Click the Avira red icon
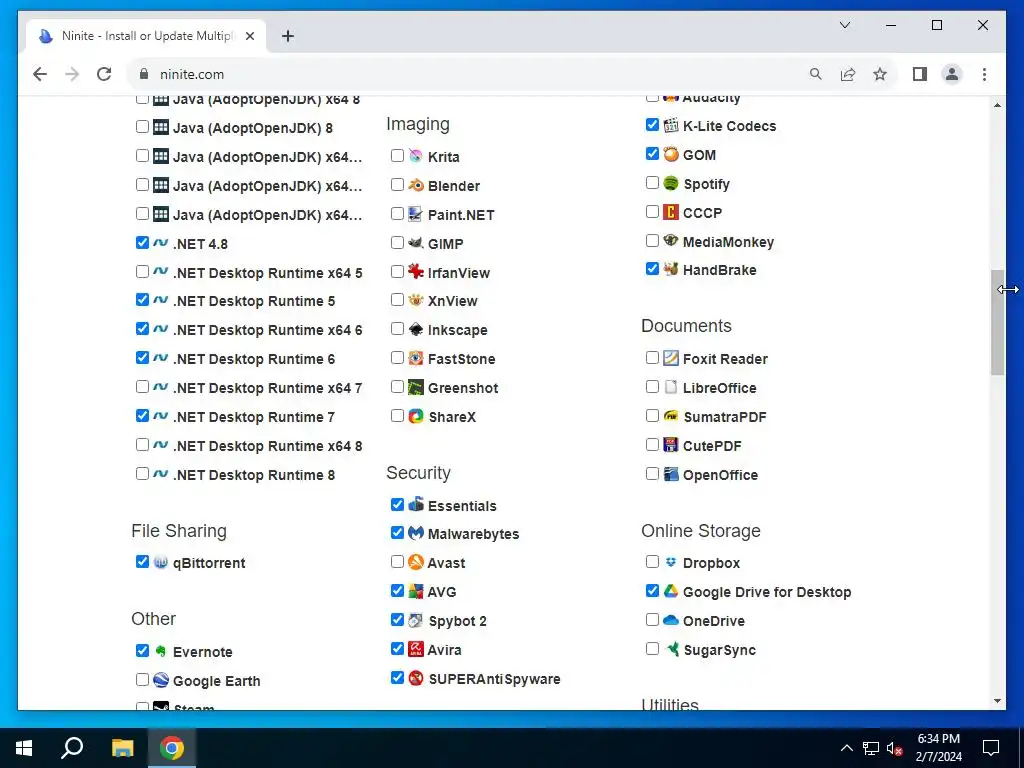1024x768 pixels. click(415, 648)
